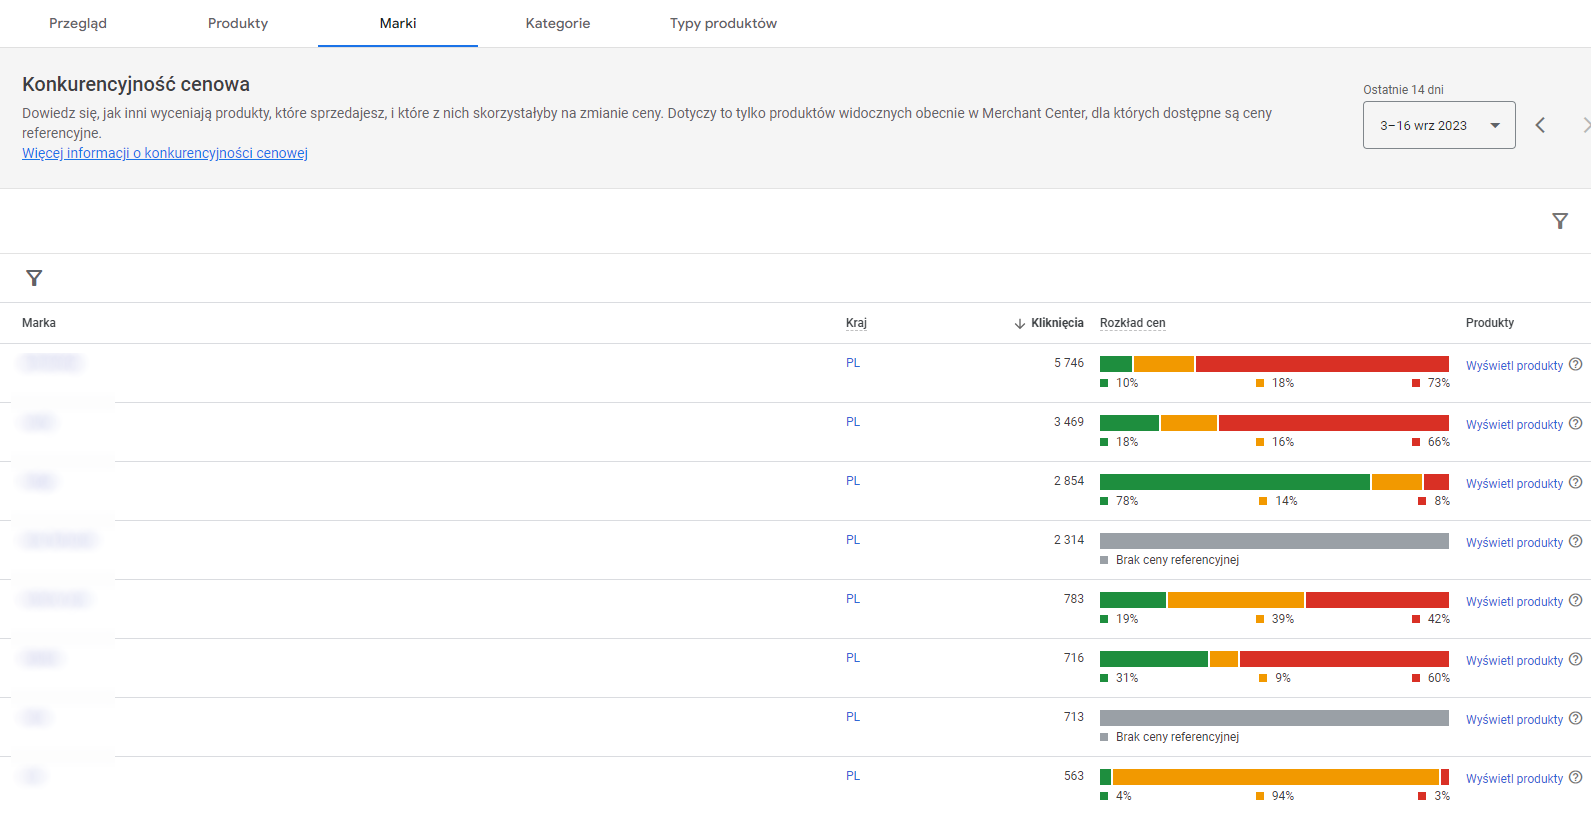Switch to the Produkty tab
1591x814 pixels.
point(238,23)
